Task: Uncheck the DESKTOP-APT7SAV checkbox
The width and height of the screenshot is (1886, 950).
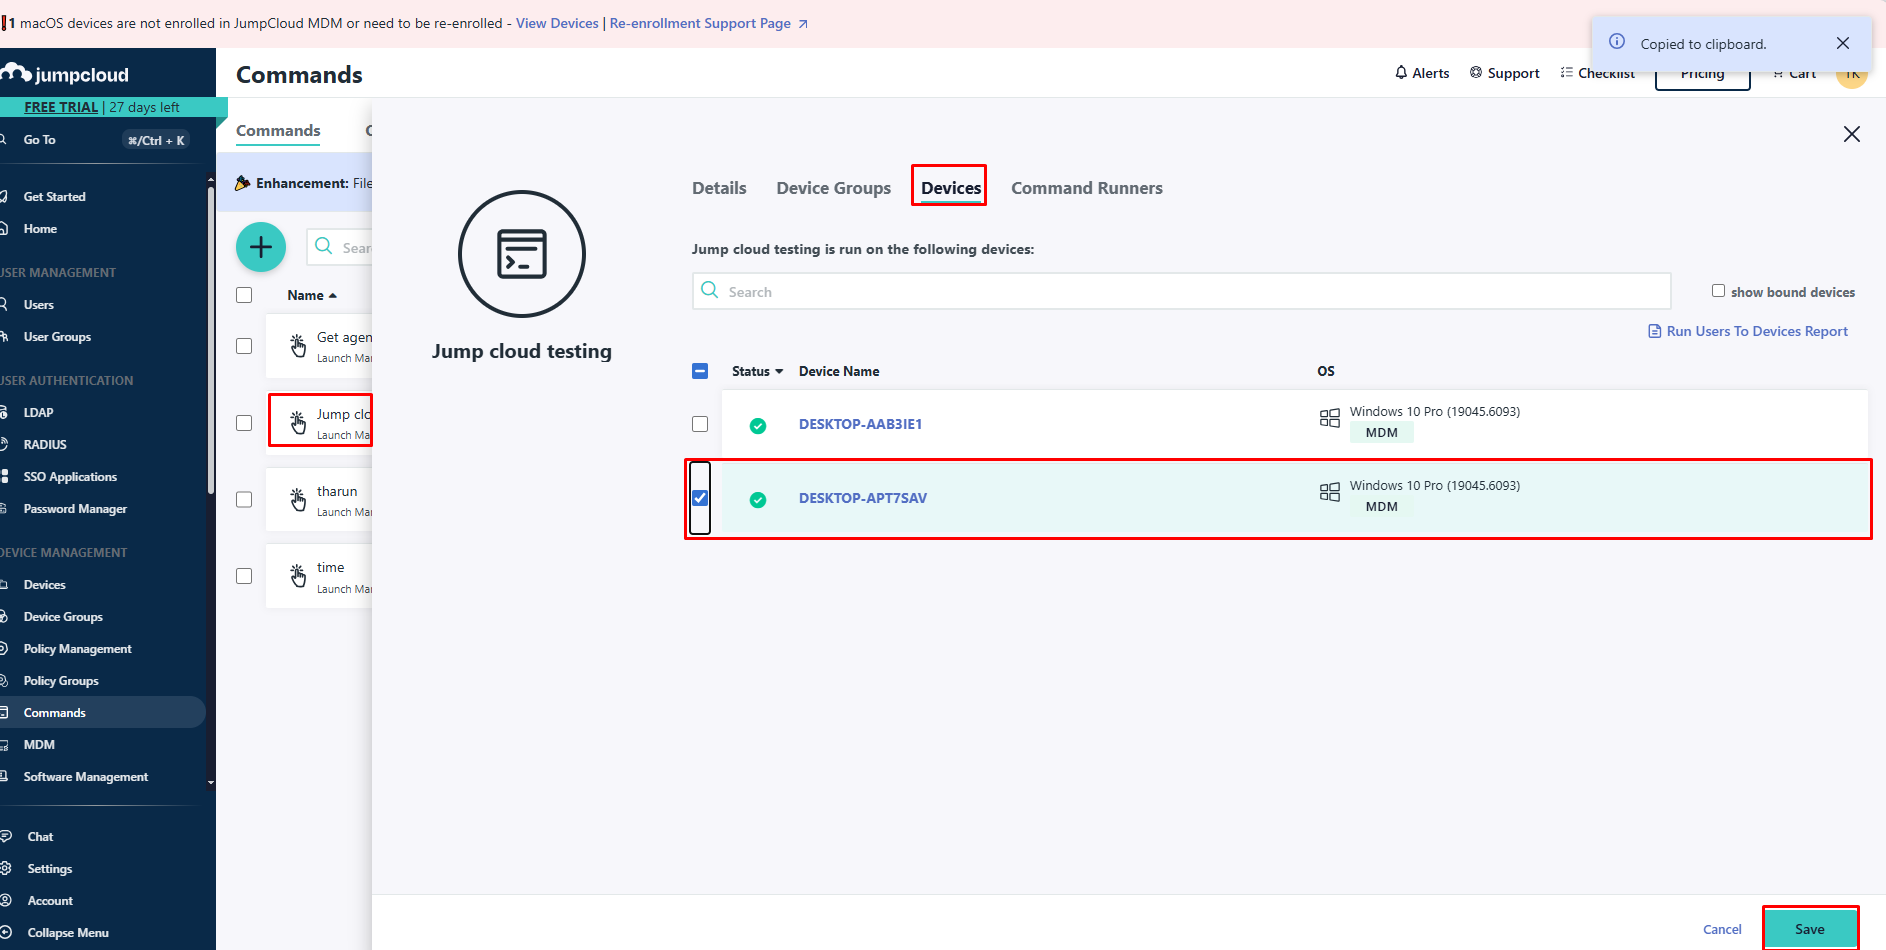Action: [700, 498]
